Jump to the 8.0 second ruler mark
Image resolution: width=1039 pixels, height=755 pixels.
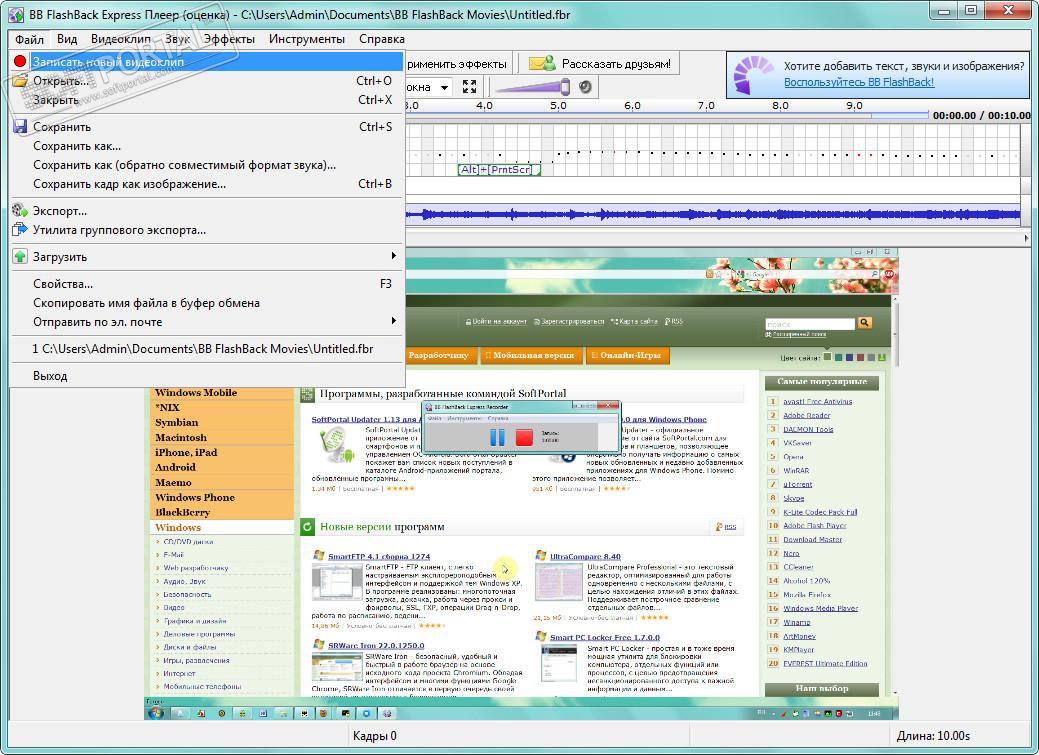pyautogui.click(x=781, y=105)
